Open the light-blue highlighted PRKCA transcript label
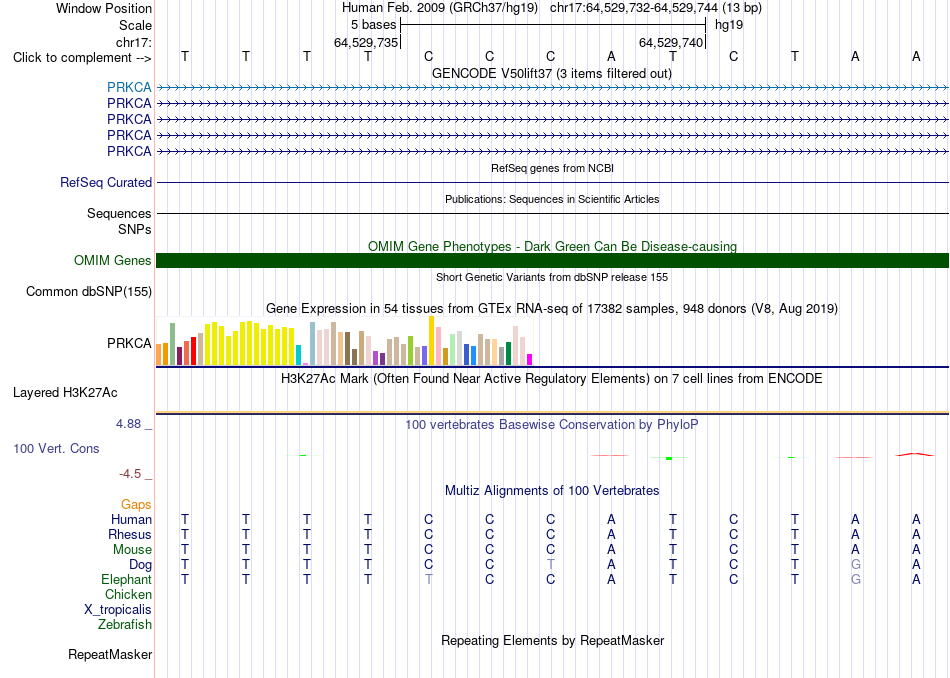The width and height of the screenshot is (950, 678). tap(129, 87)
